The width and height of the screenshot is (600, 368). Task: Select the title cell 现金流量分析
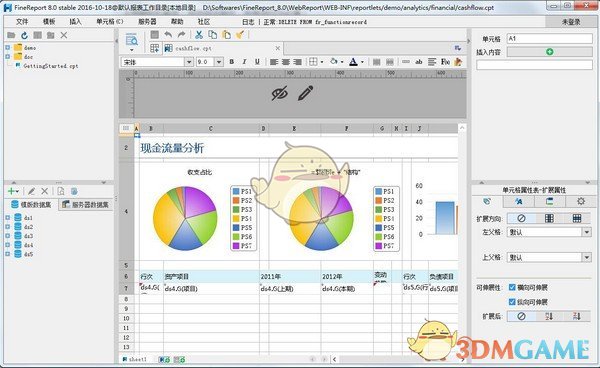tap(172, 148)
